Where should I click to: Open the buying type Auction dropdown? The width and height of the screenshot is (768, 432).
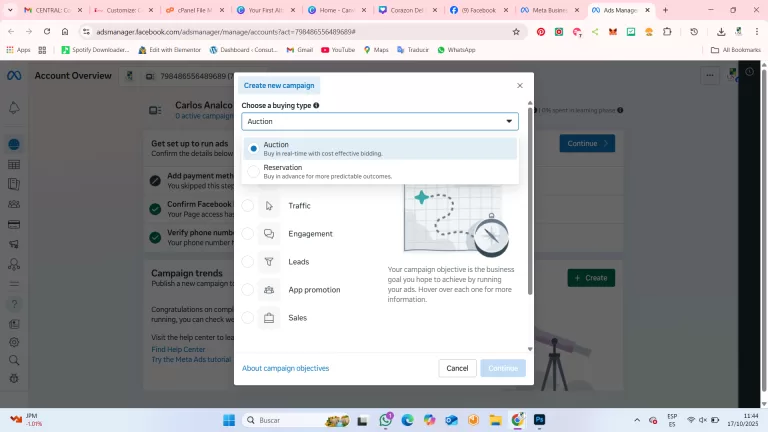point(380,121)
